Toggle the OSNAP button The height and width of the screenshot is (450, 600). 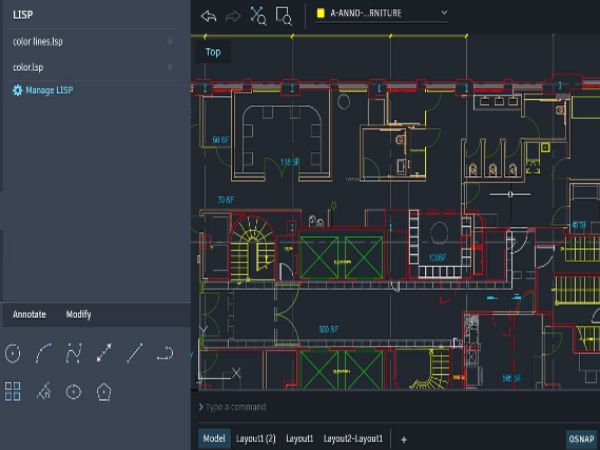(582, 439)
